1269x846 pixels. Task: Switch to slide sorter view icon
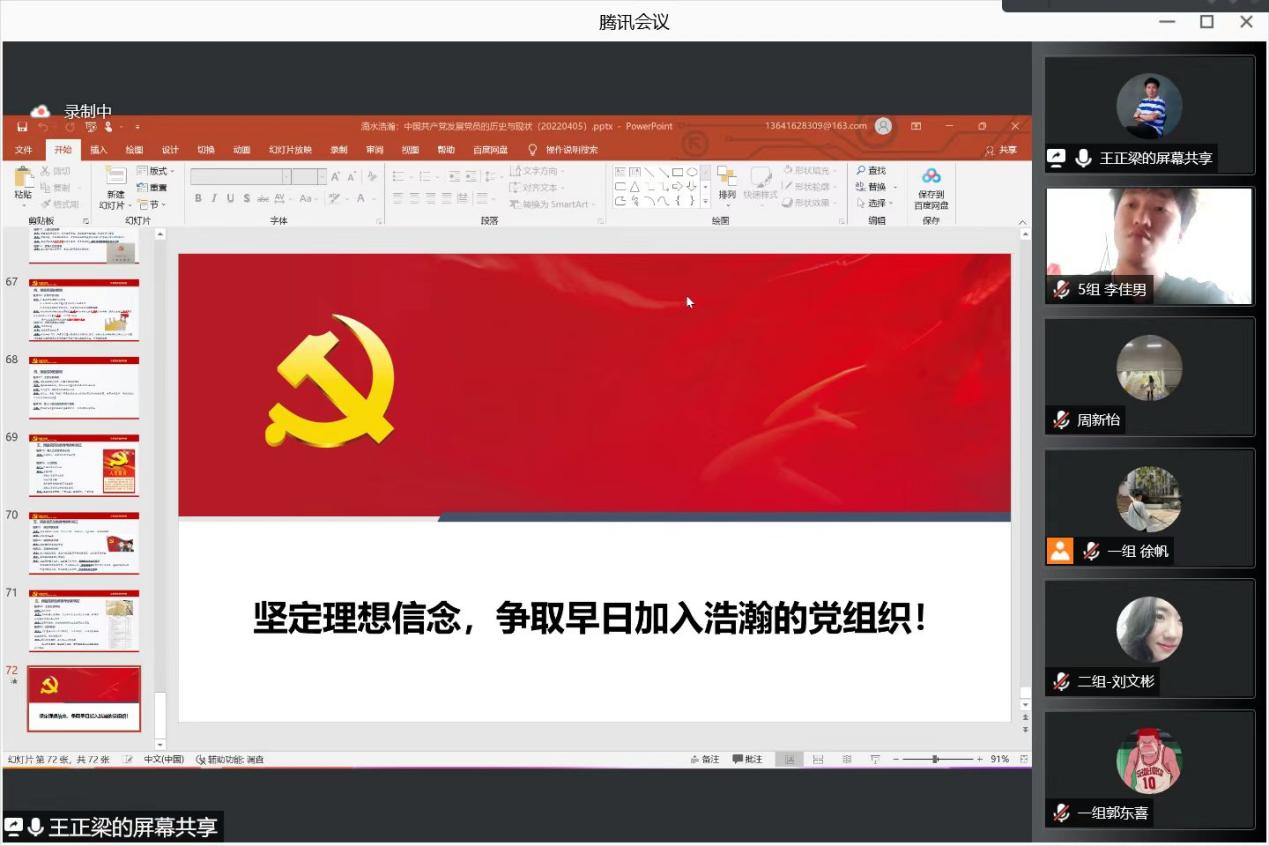point(818,760)
